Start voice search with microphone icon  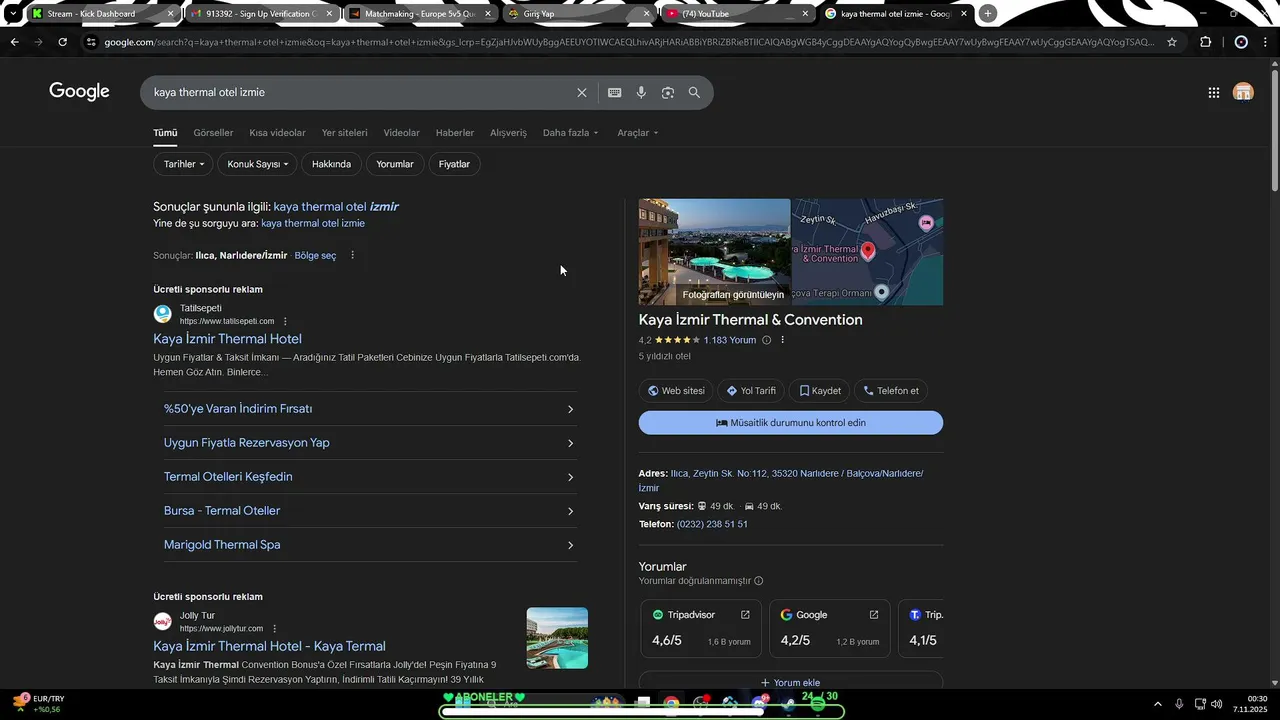click(x=641, y=92)
